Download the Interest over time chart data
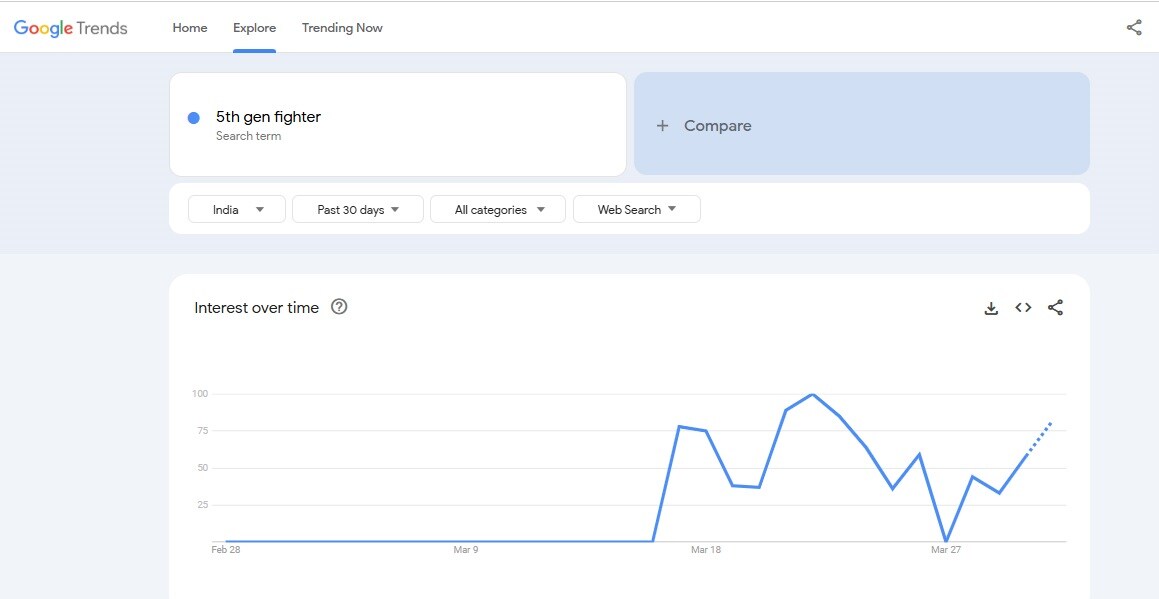This screenshot has height=599, width=1159. tap(991, 308)
